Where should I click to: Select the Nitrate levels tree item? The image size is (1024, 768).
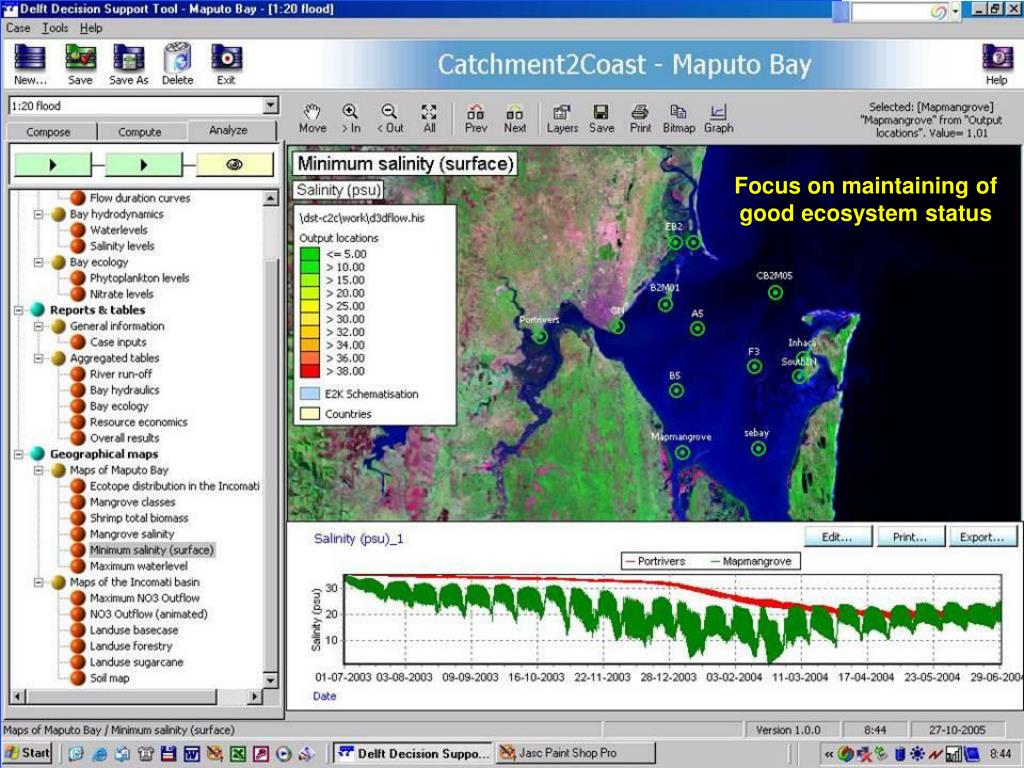[121, 294]
